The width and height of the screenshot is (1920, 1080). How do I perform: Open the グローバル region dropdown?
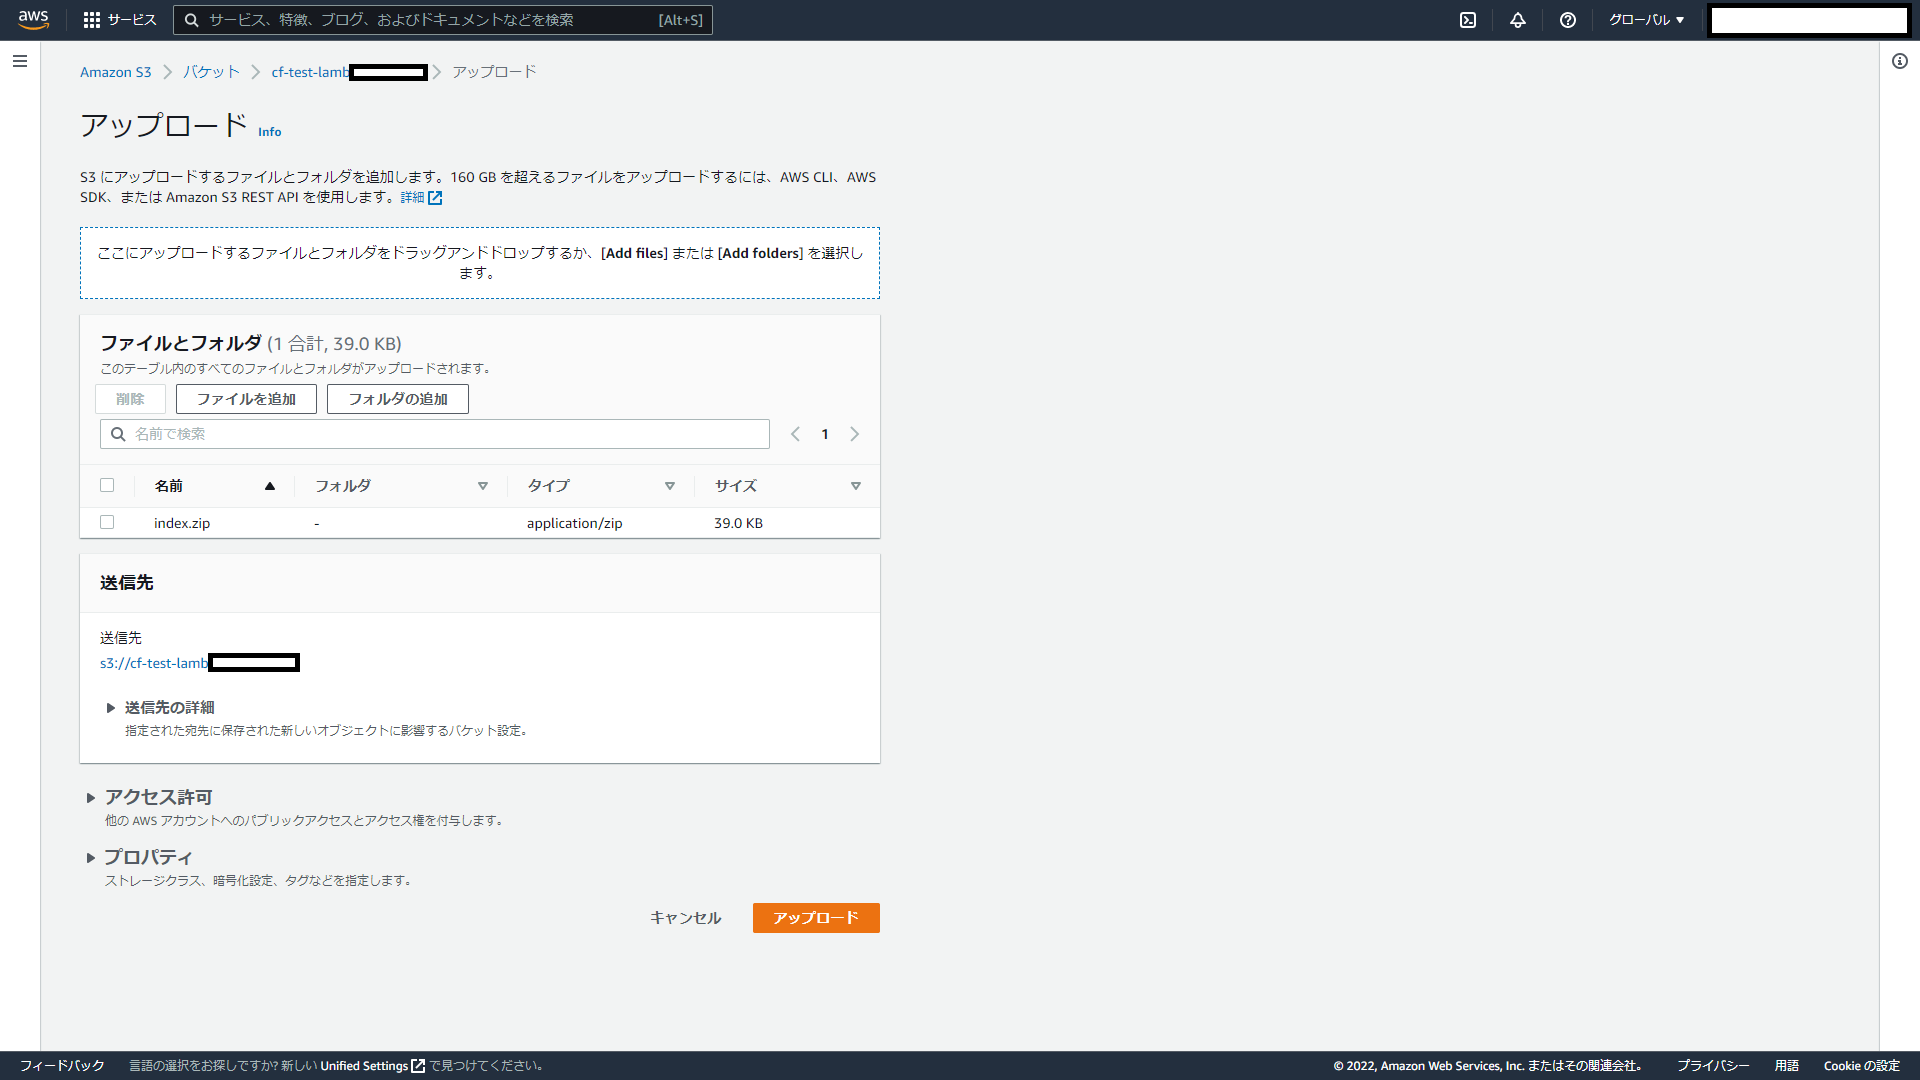tap(1645, 20)
